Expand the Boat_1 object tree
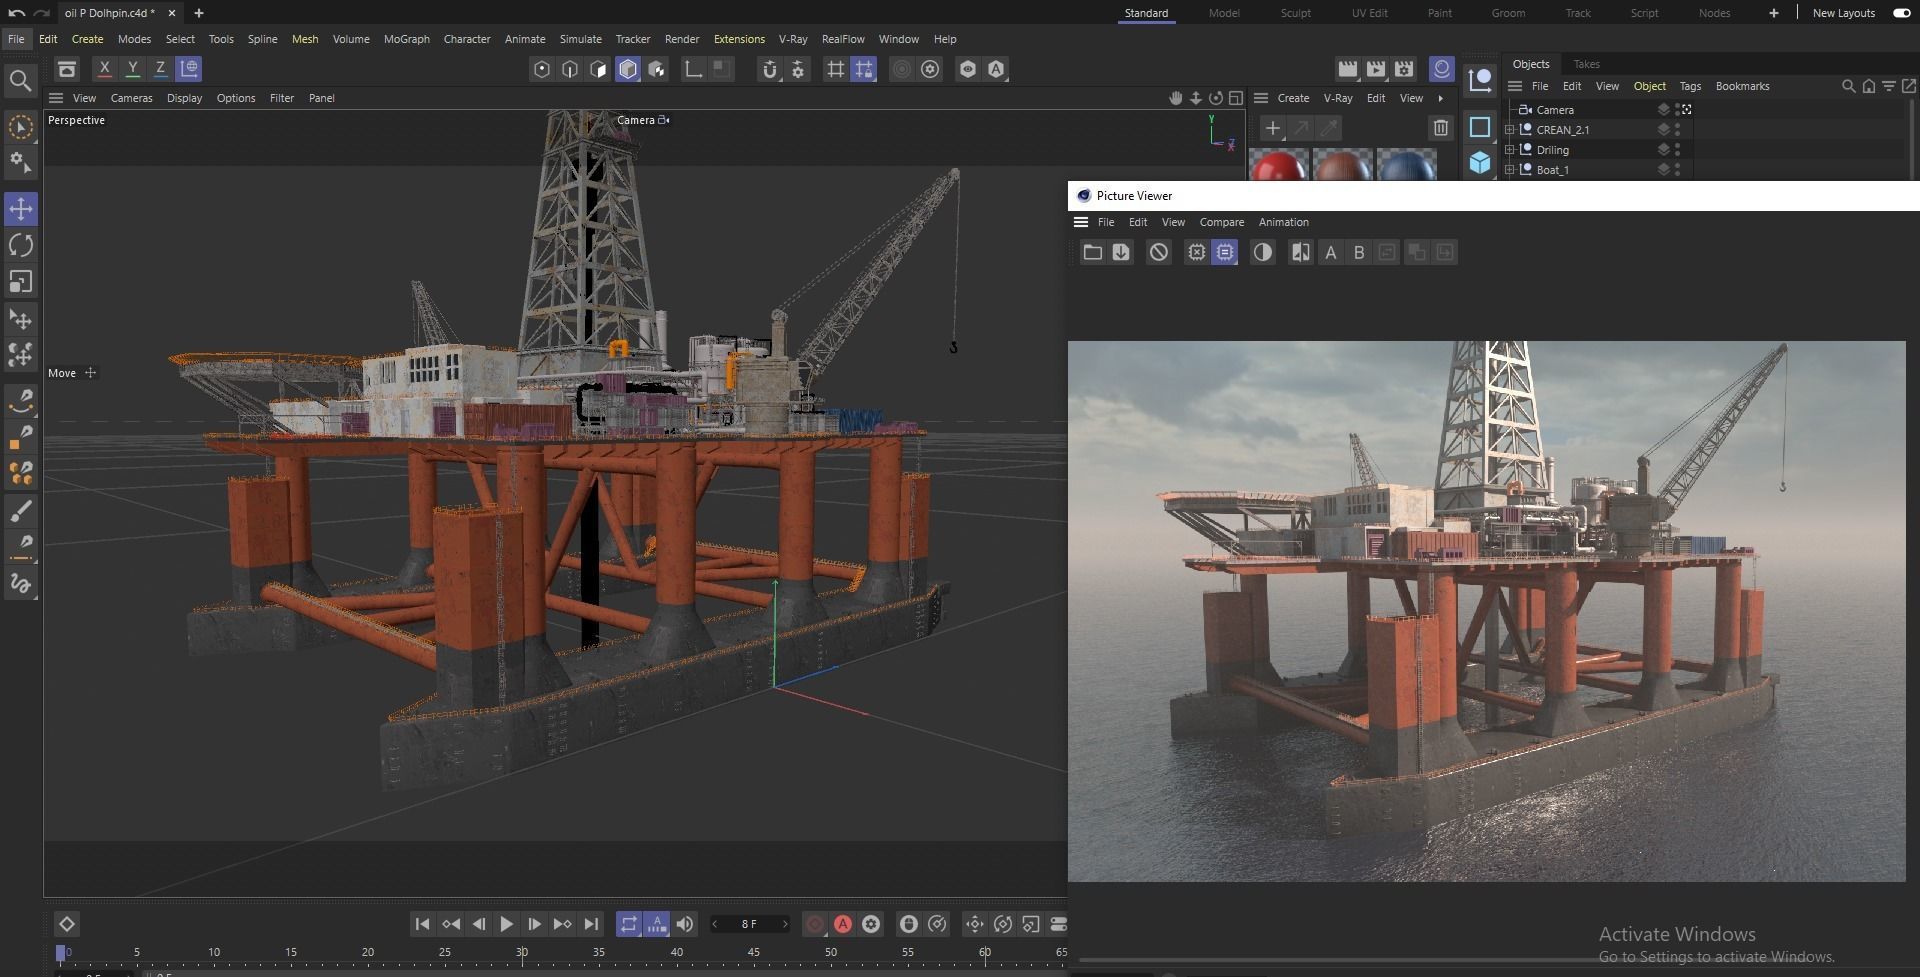1920x977 pixels. point(1510,170)
